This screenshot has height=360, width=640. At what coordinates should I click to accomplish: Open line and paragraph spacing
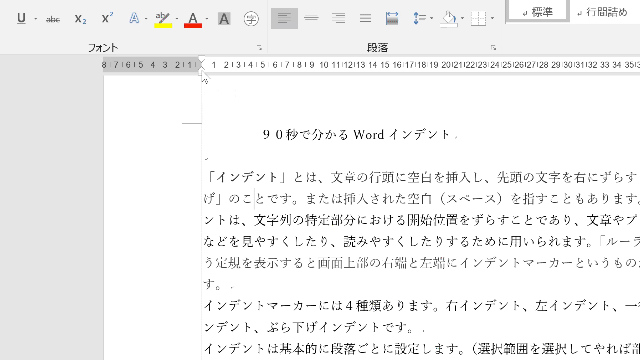(419, 18)
